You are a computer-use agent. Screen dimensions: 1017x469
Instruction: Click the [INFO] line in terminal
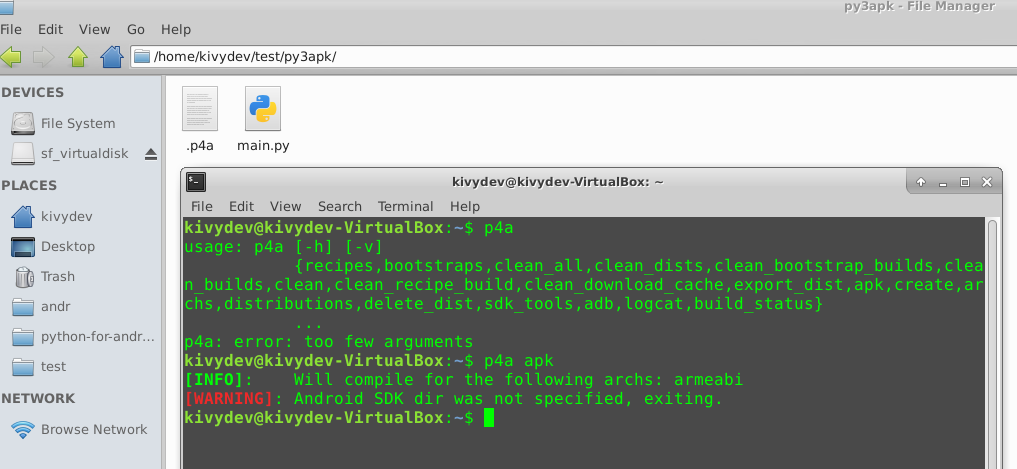click(464, 379)
